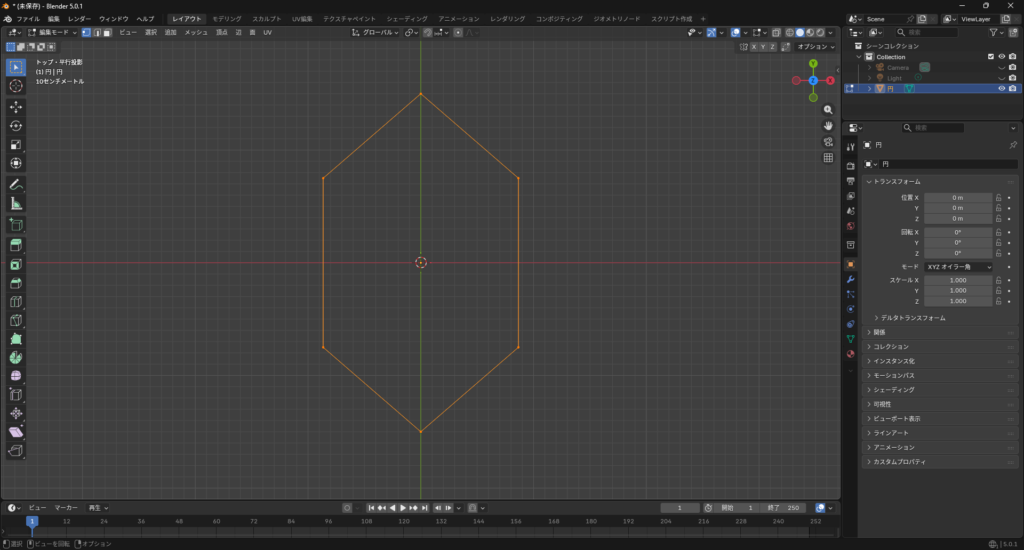The image size is (1024, 550).
Task: Click the play animation button
Action: [403, 508]
